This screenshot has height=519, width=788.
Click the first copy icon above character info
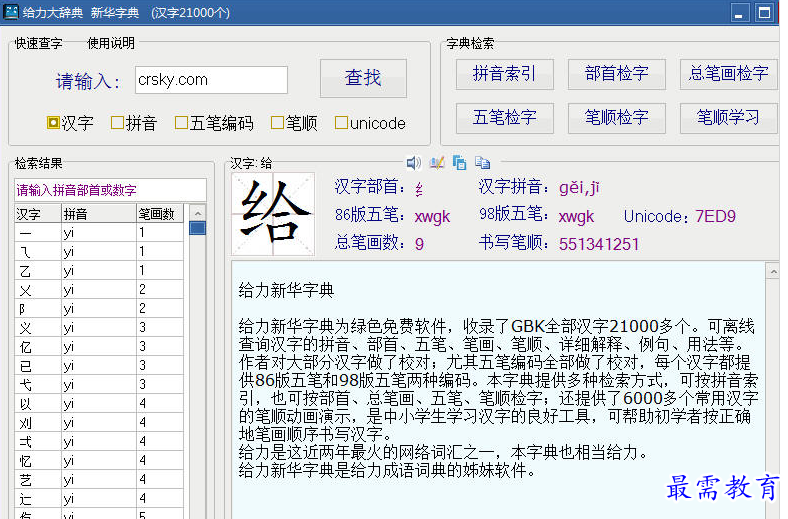[459, 162]
